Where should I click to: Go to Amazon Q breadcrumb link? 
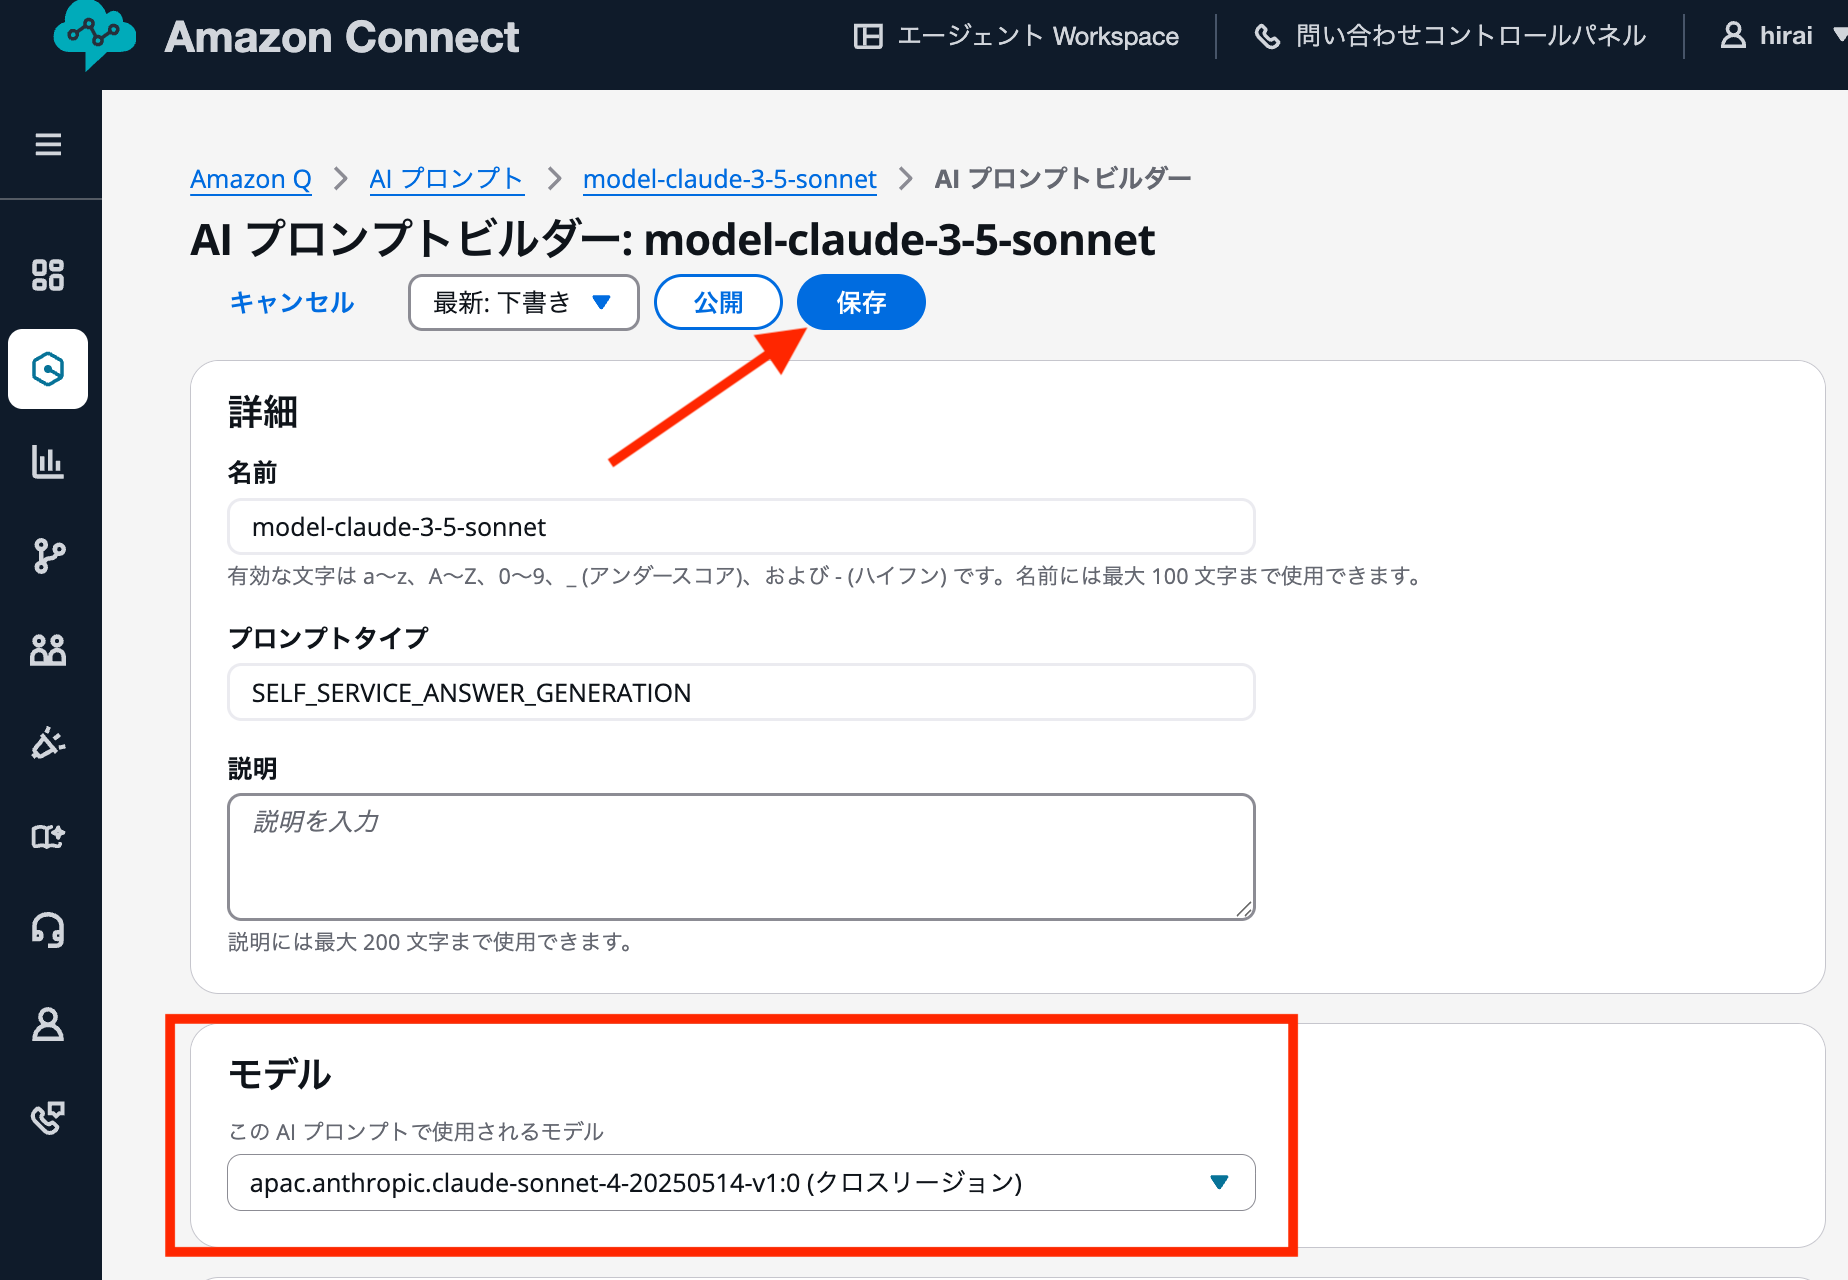[251, 179]
